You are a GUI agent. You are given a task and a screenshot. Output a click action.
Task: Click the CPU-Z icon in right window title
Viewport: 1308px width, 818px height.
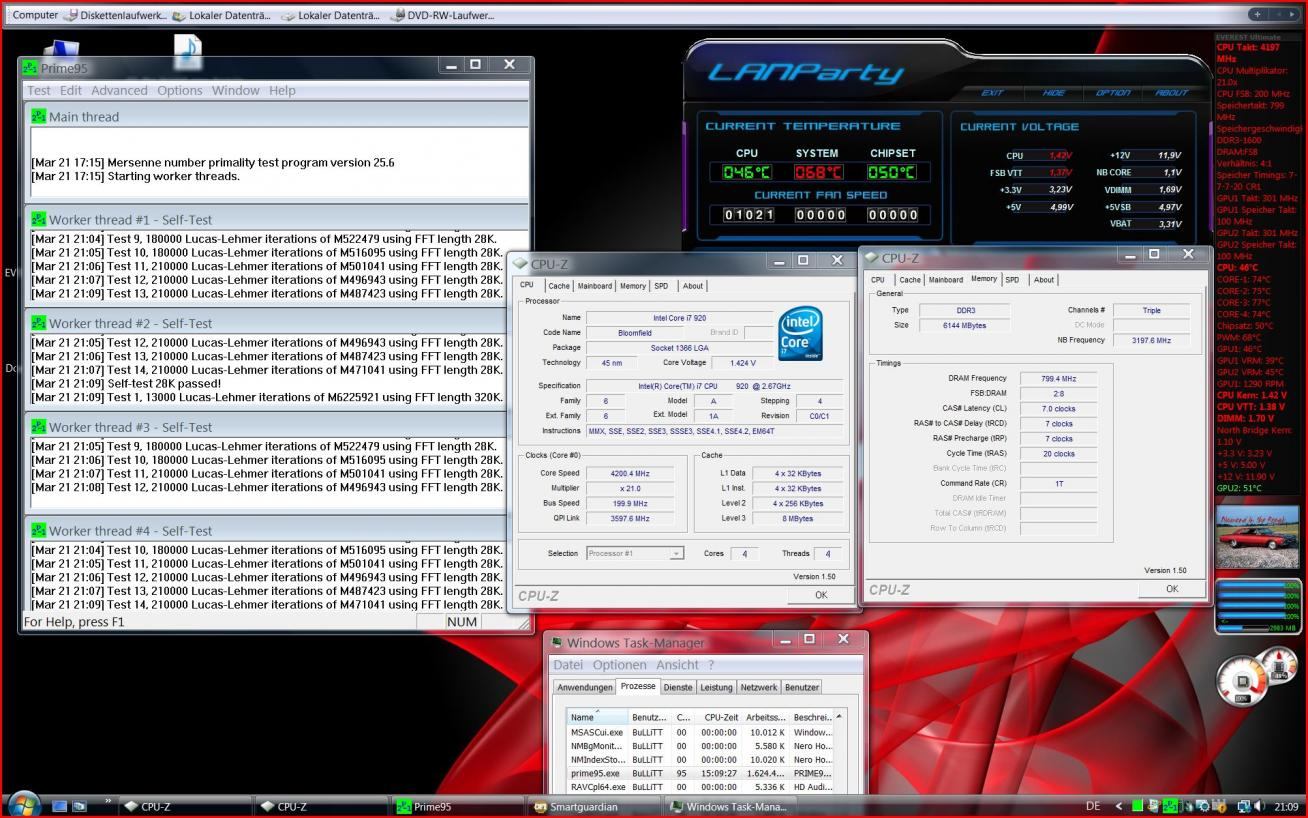click(871, 258)
